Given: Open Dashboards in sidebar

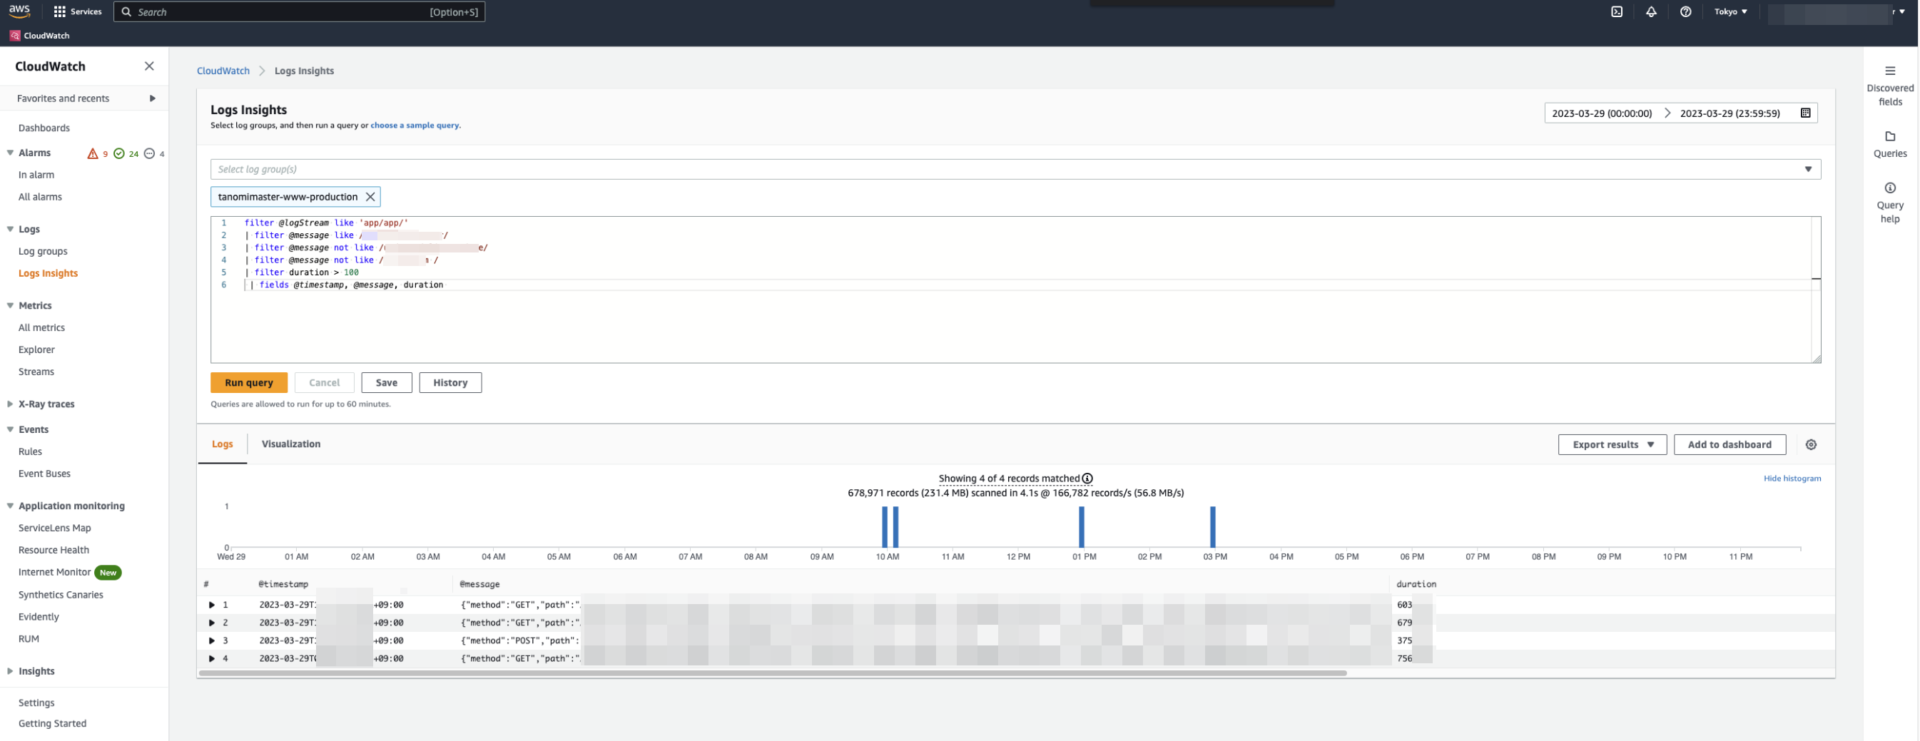Looking at the screenshot, I should tap(44, 128).
